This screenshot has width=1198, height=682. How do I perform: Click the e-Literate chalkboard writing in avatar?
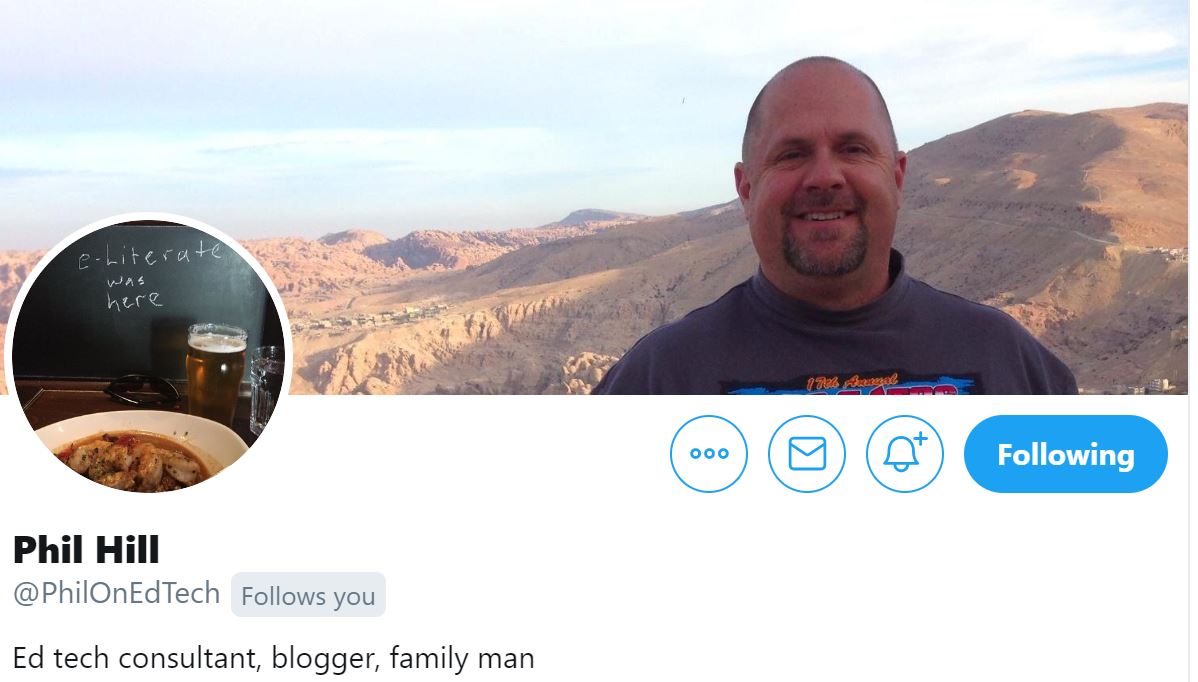click(x=149, y=274)
